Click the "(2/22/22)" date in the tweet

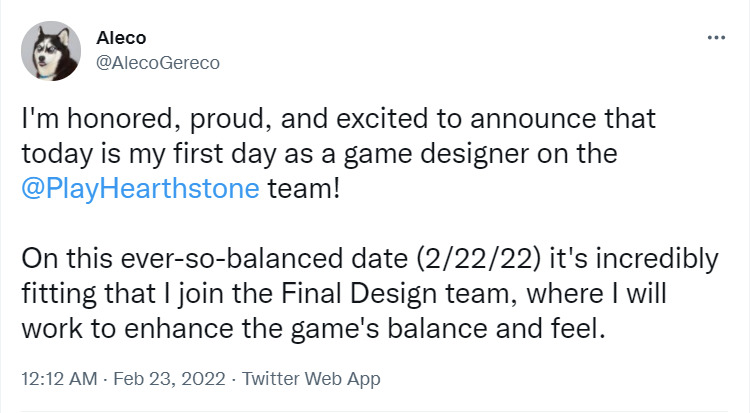(479, 259)
